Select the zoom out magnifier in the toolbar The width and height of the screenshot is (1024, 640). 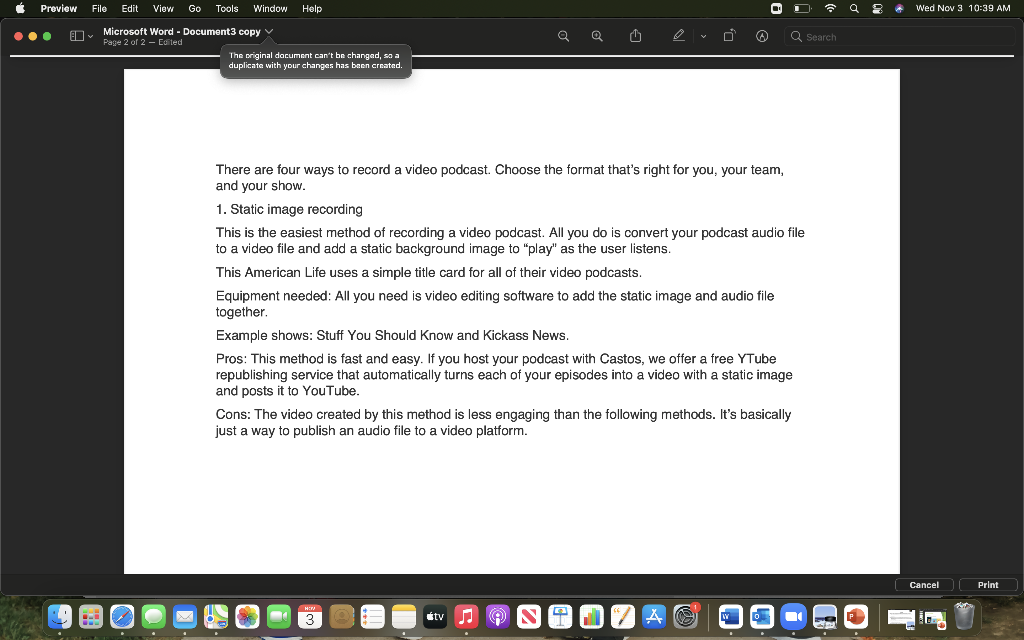pos(563,35)
